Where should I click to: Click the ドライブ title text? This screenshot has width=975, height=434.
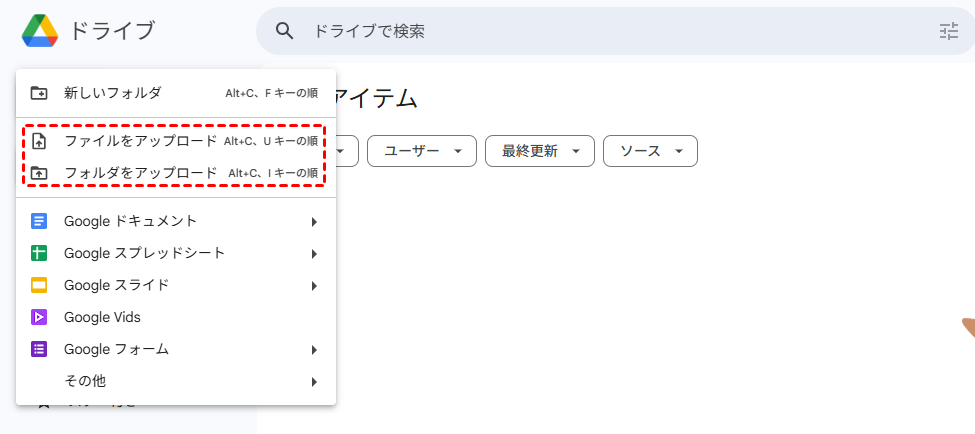112,30
